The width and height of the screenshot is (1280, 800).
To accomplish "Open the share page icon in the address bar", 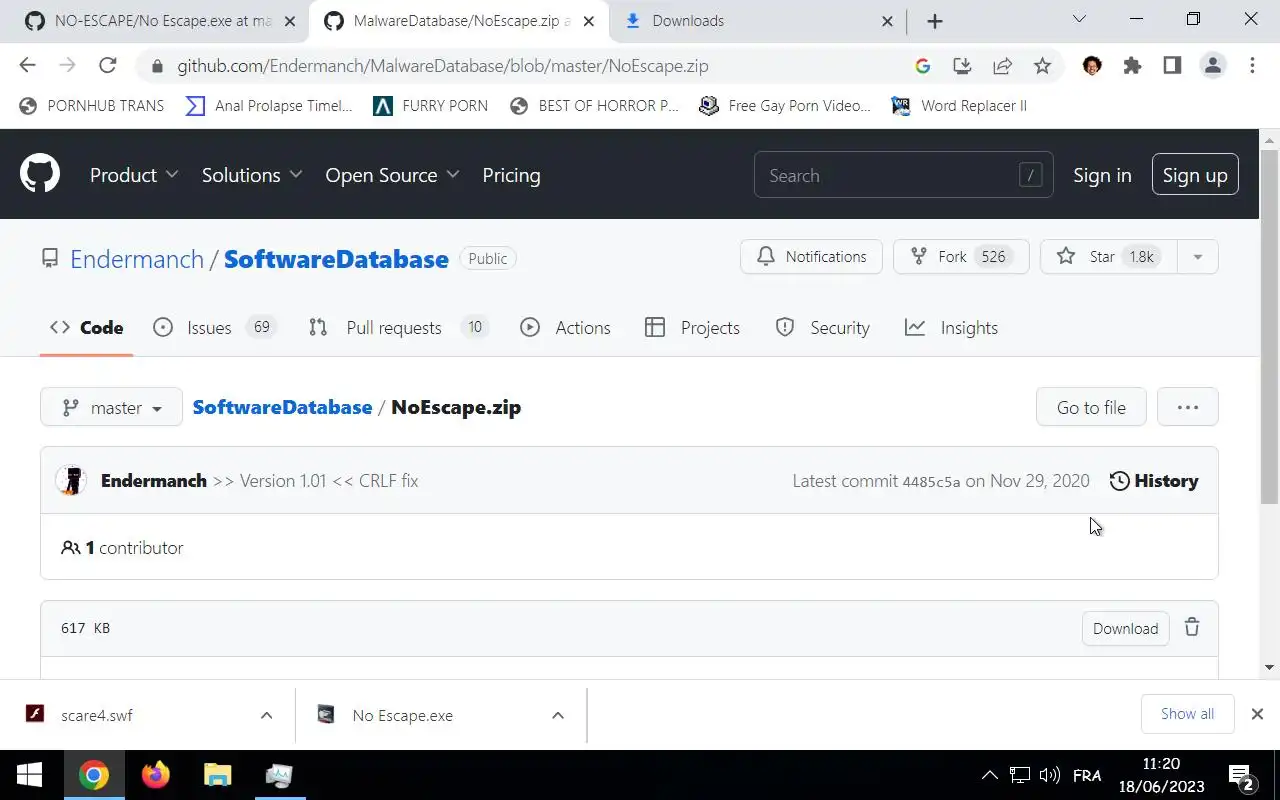I will click(1002, 65).
